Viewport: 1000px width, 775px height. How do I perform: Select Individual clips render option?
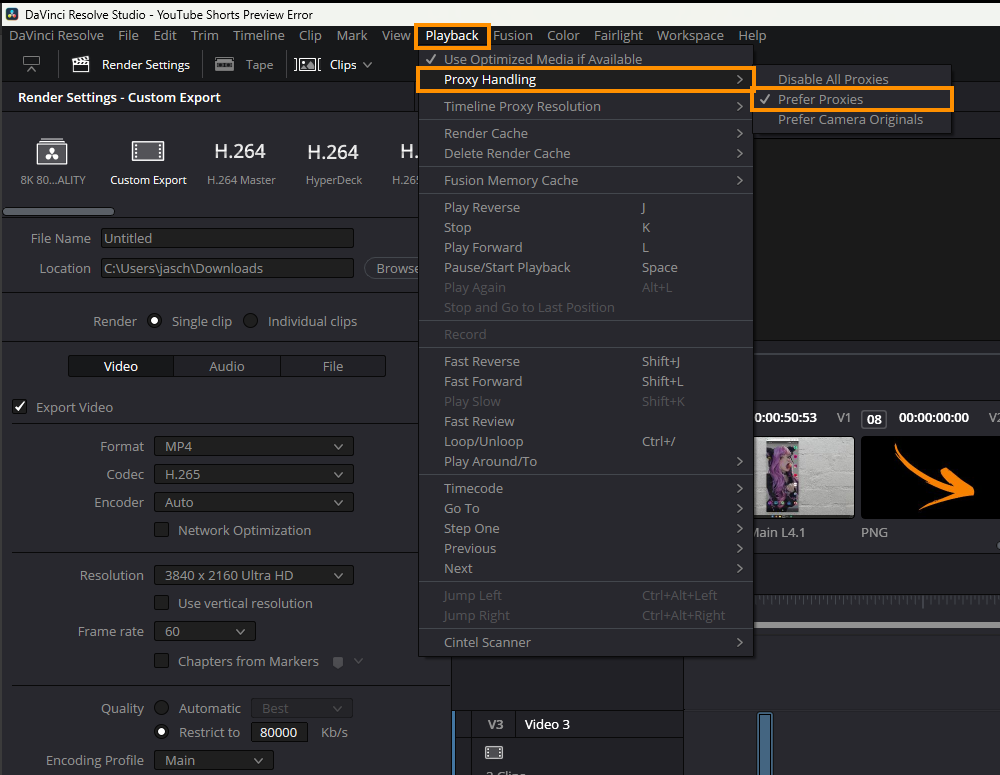251,321
